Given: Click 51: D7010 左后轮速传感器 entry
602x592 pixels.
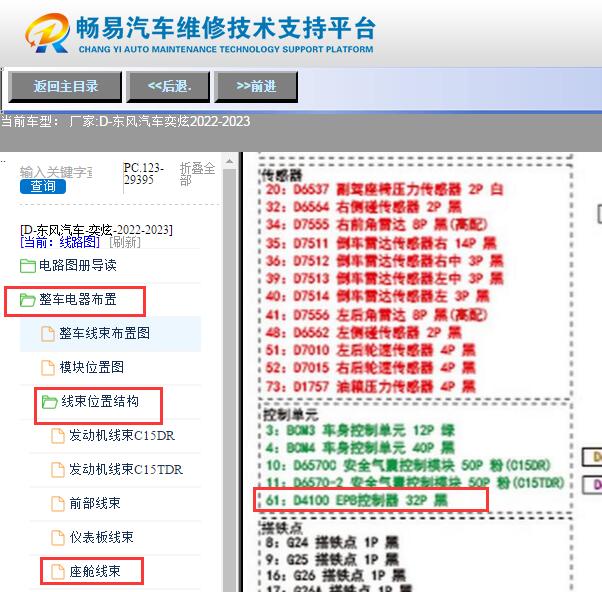Looking at the screenshot, I should point(370,350).
